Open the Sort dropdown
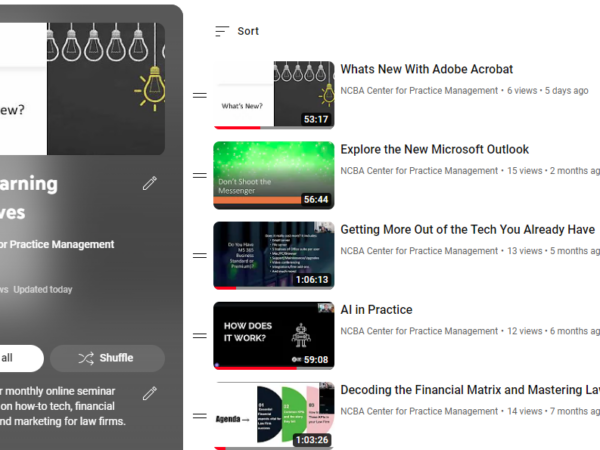600x450 pixels. (x=237, y=31)
